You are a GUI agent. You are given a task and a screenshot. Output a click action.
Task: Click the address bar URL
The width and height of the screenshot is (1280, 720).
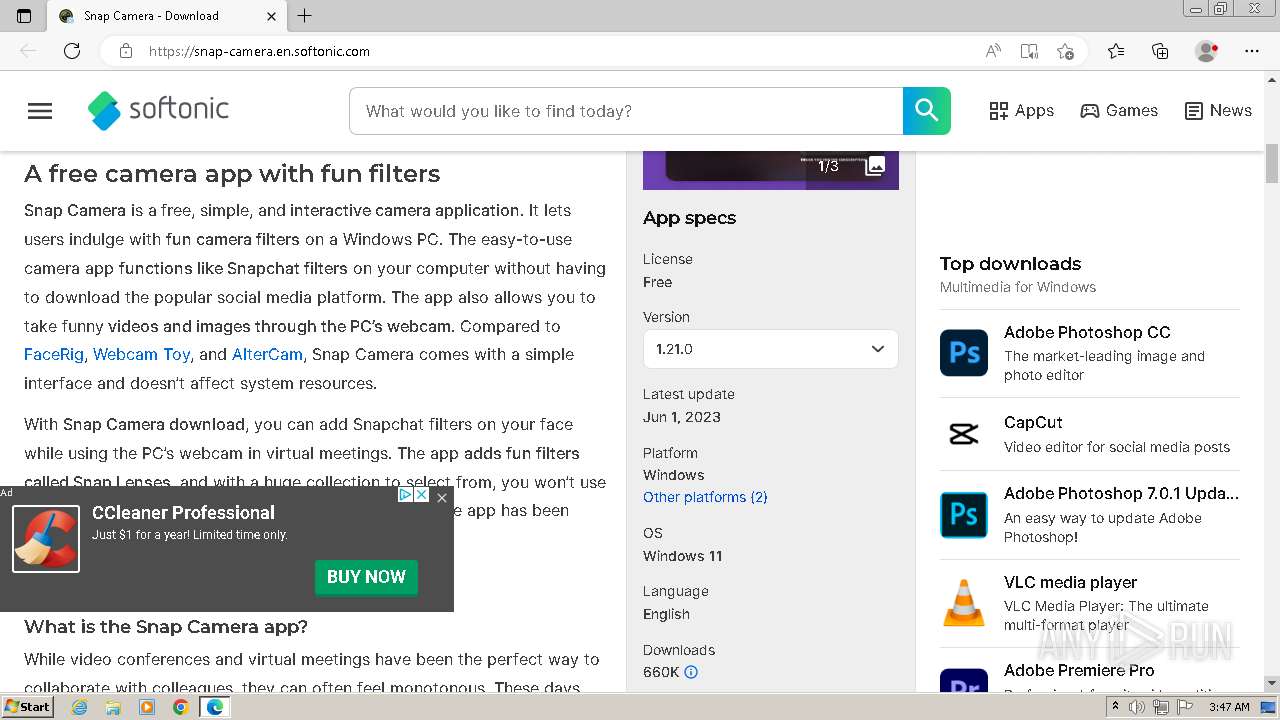click(259, 51)
